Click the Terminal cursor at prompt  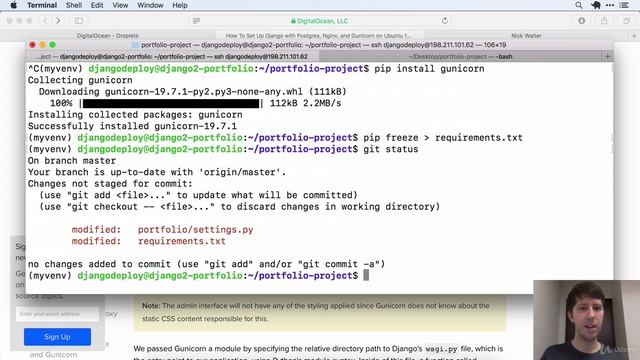coord(366,276)
